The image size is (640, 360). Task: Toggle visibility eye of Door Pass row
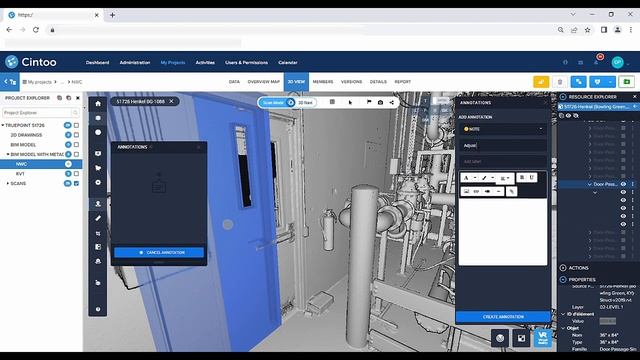pos(623,184)
